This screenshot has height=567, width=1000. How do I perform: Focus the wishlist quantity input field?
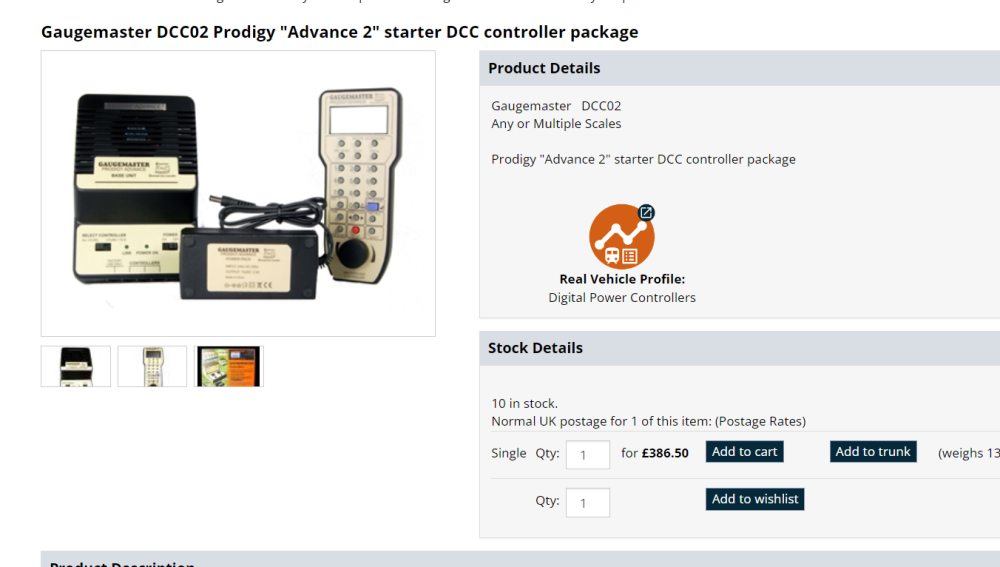point(587,502)
